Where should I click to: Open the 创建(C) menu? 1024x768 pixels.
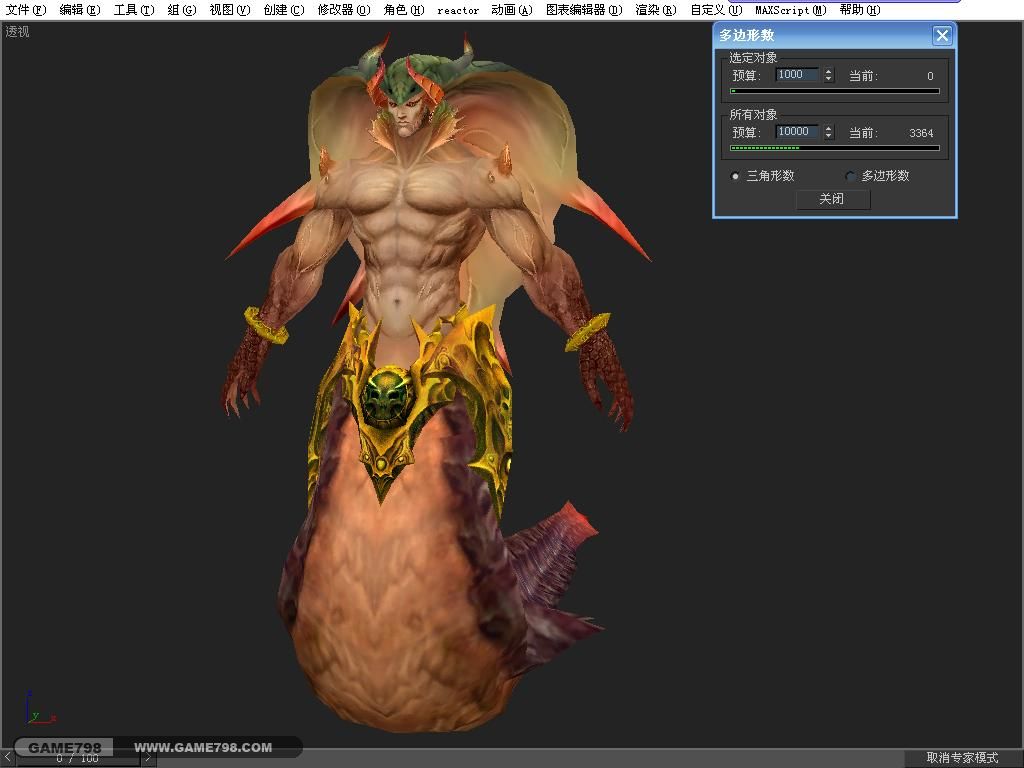284,10
